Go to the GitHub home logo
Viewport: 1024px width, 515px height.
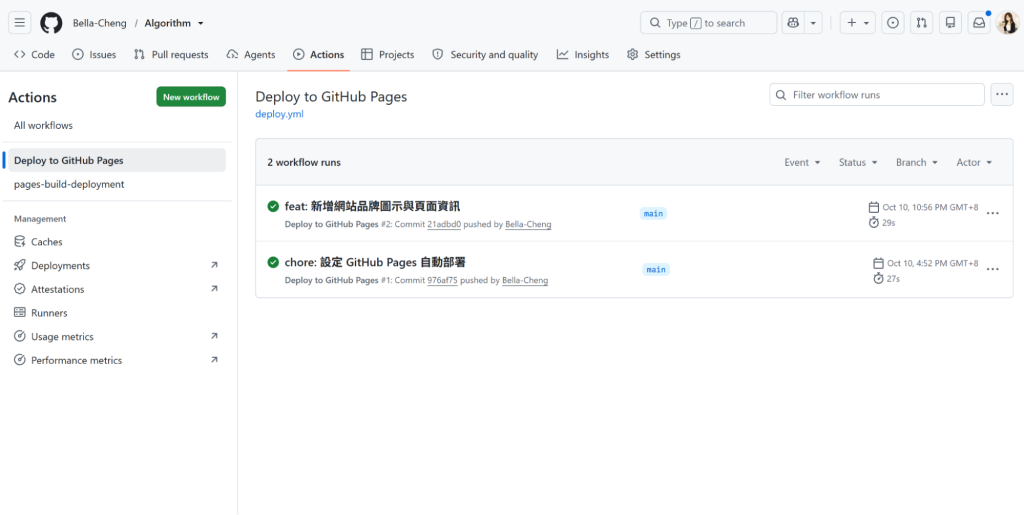(x=51, y=23)
